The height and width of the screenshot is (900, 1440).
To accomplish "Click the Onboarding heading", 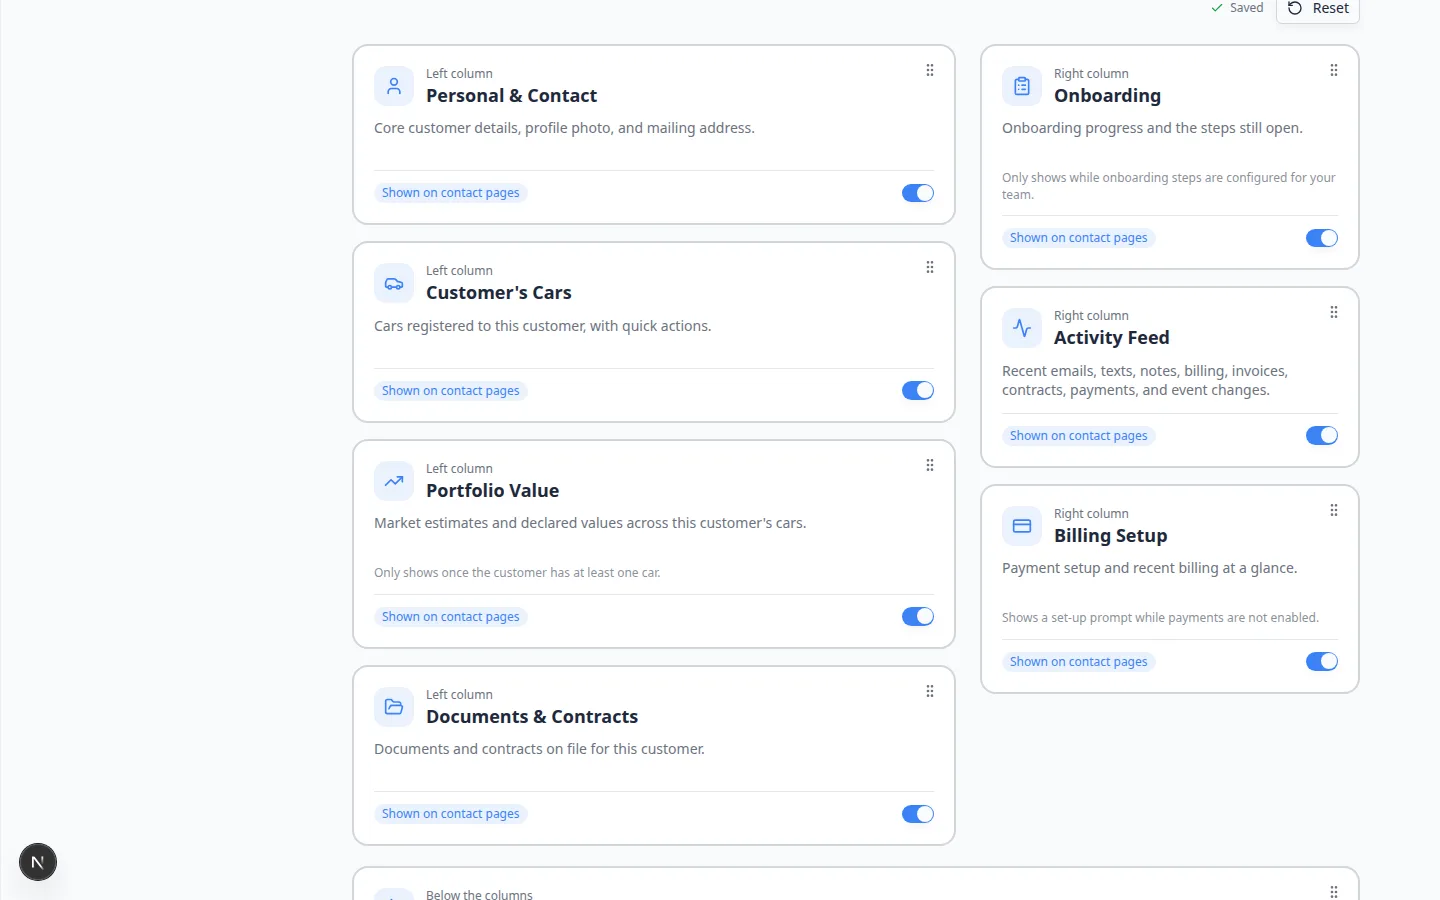I will coord(1107,96).
